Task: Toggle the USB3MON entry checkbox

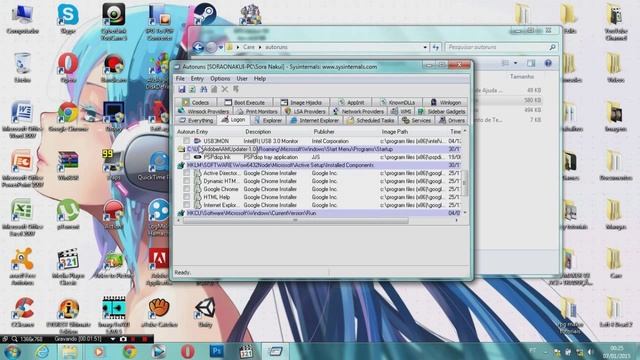Action: tap(187, 141)
